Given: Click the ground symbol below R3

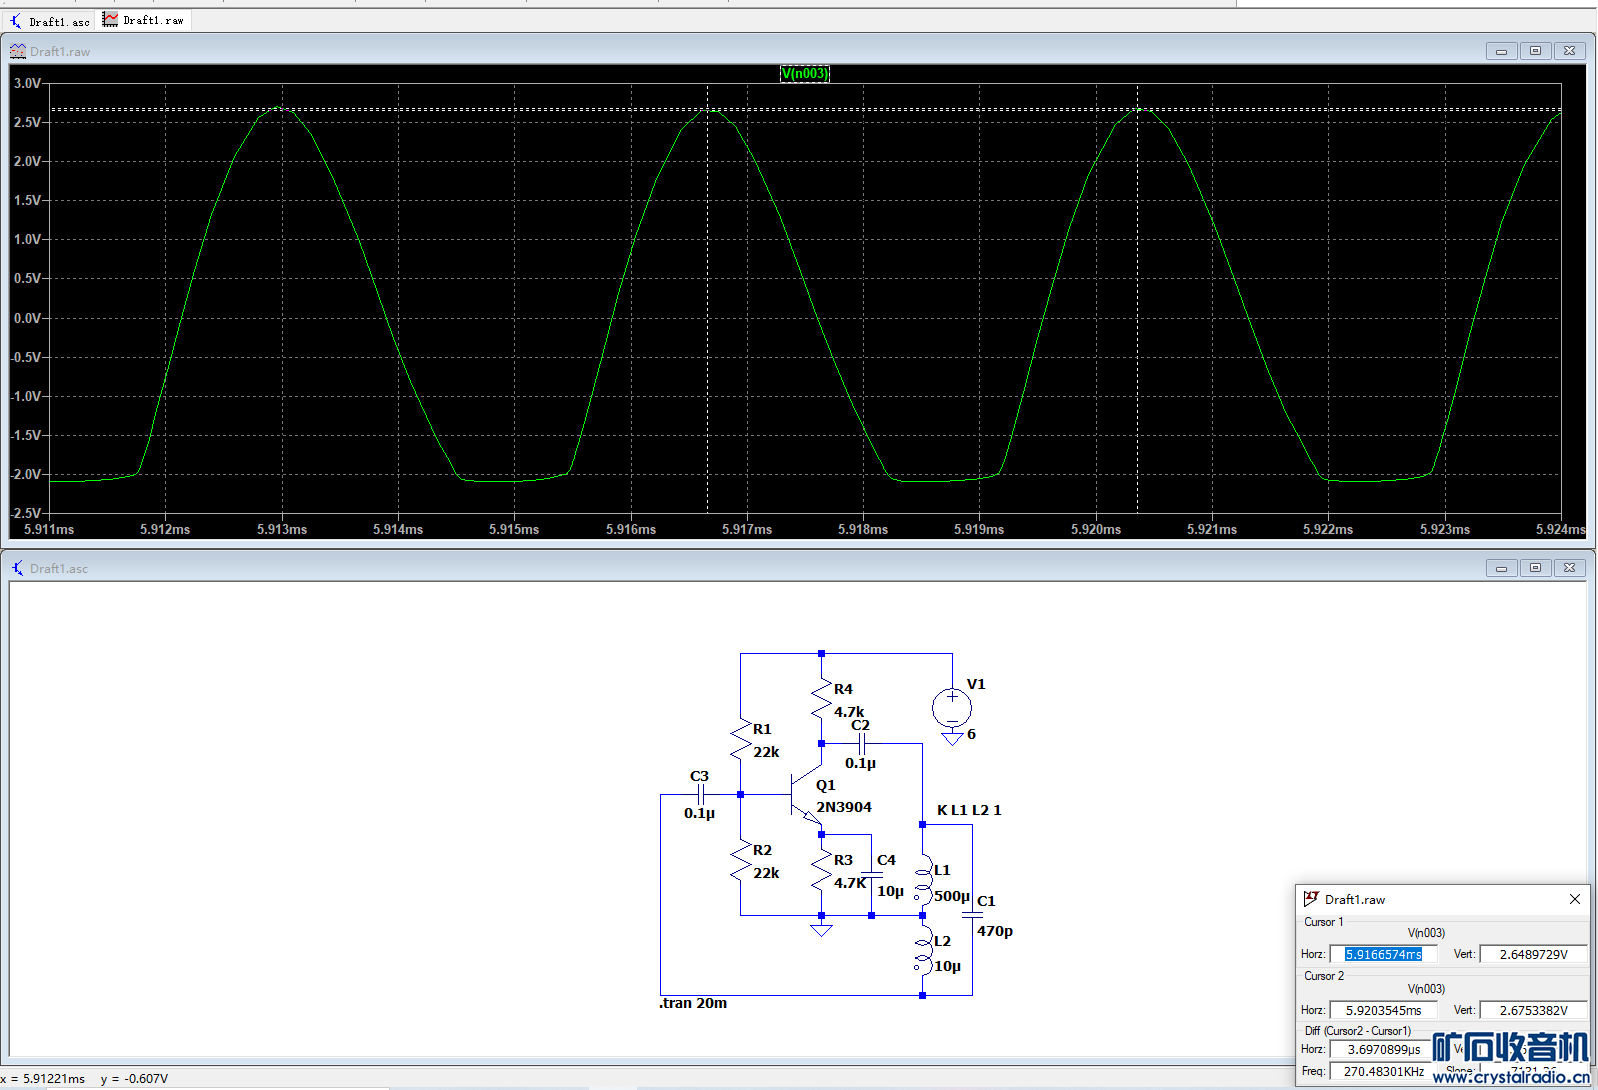Looking at the screenshot, I should (821, 930).
